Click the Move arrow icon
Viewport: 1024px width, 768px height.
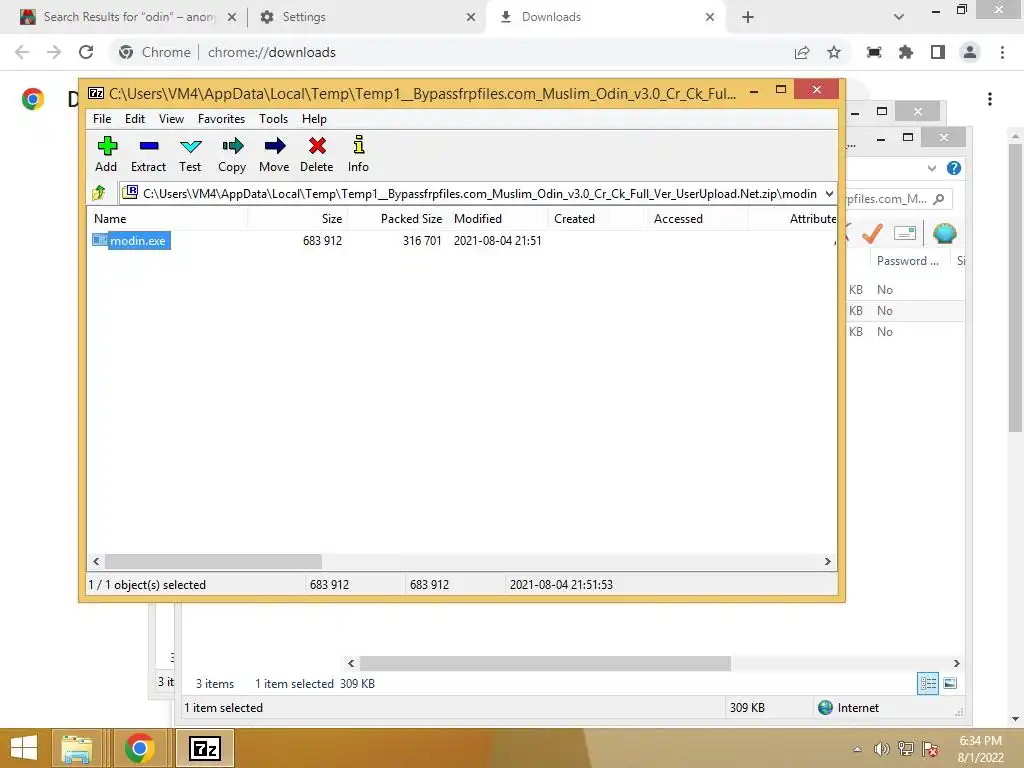pos(274,155)
